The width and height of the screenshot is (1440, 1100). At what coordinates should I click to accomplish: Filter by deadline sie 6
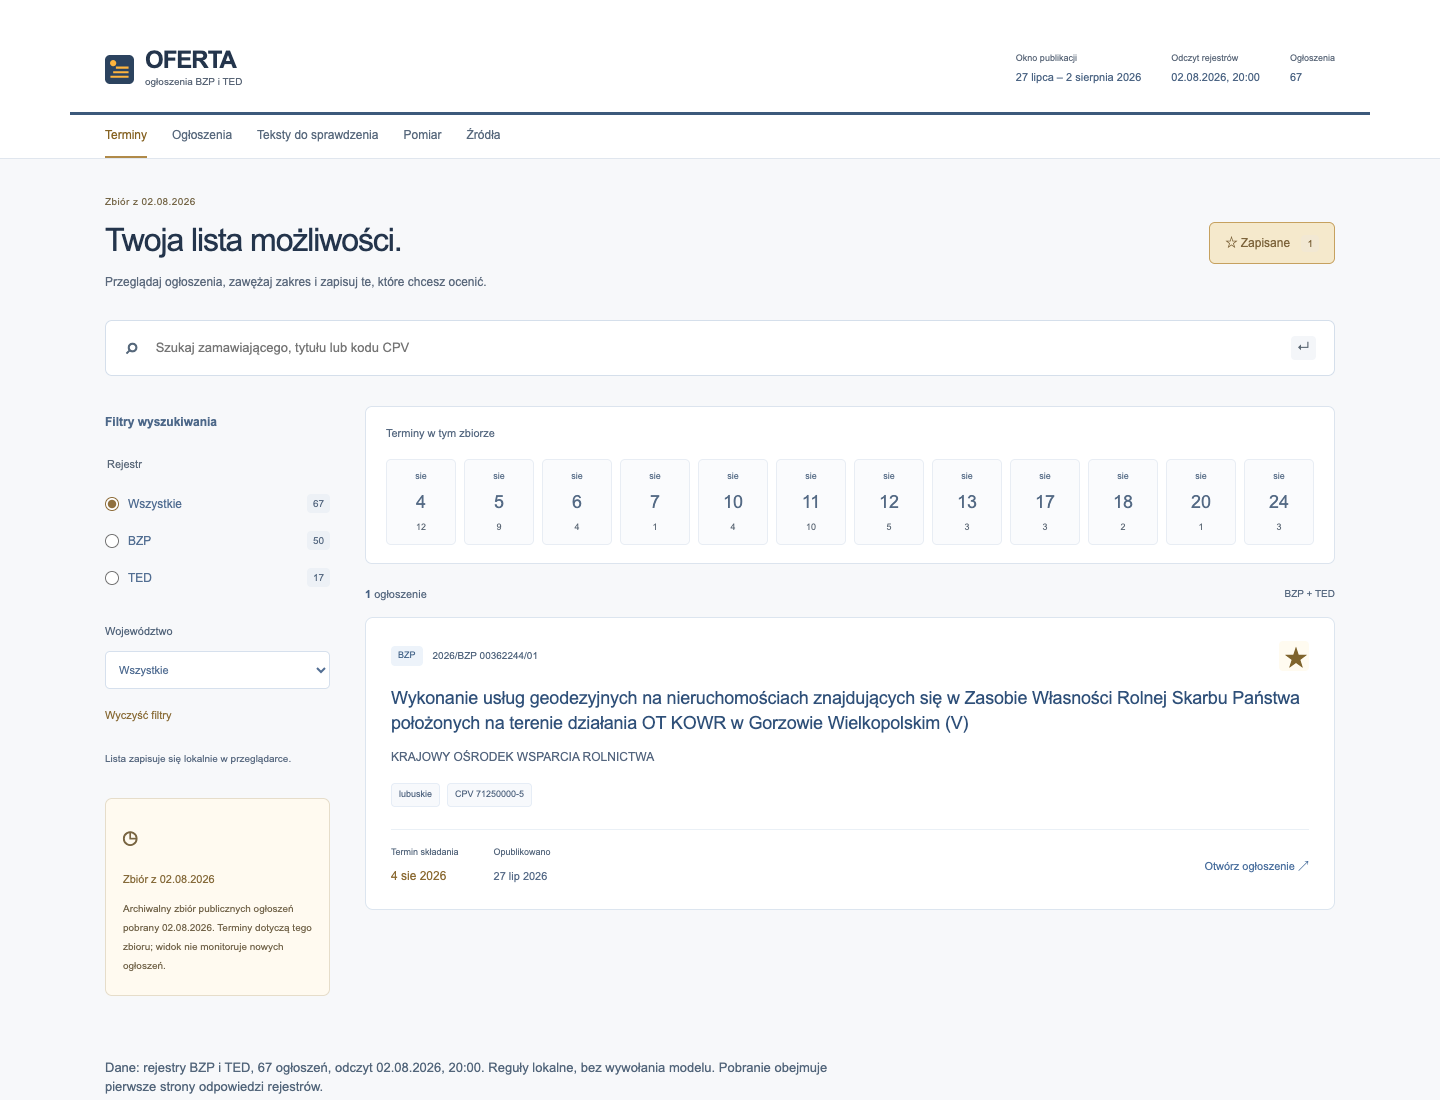coord(577,502)
